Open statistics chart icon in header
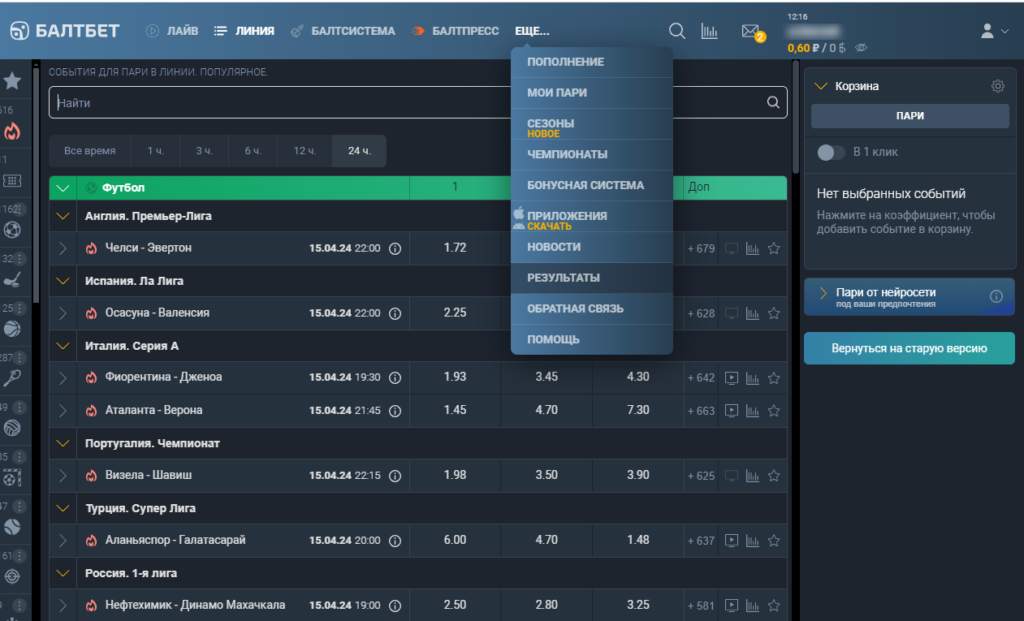The height and width of the screenshot is (621, 1024). (709, 31)
